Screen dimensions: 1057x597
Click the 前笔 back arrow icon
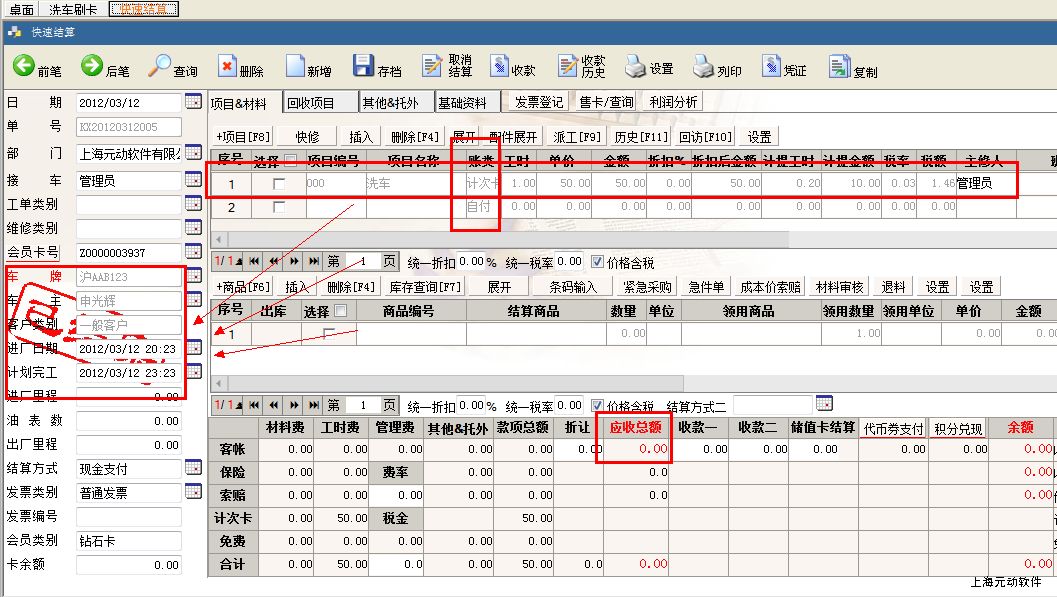[24, 67]
